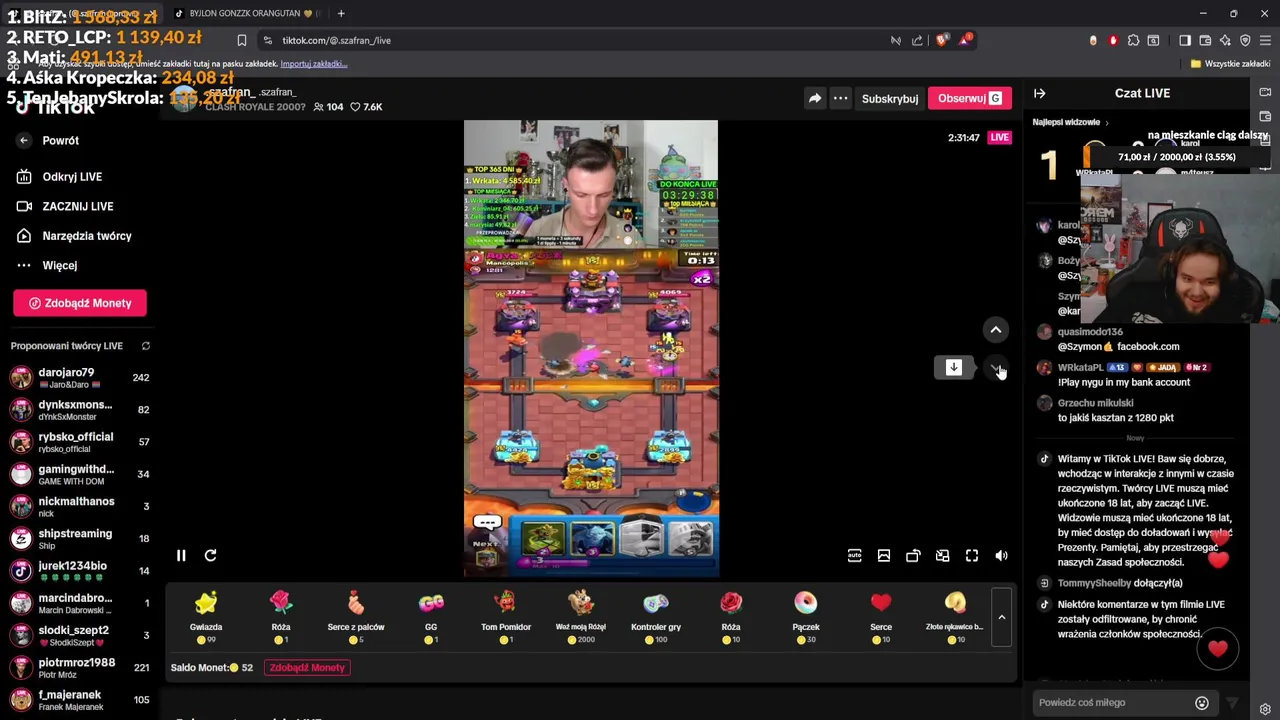Open Leo AI sparkle icon
The height and width of the screenshot is (720, 1280).
point(1225,41)
